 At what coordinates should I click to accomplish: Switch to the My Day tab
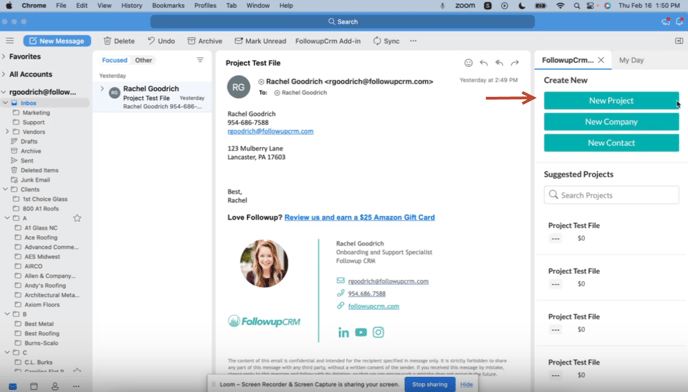pyautogui.click(x=631, y=60)
